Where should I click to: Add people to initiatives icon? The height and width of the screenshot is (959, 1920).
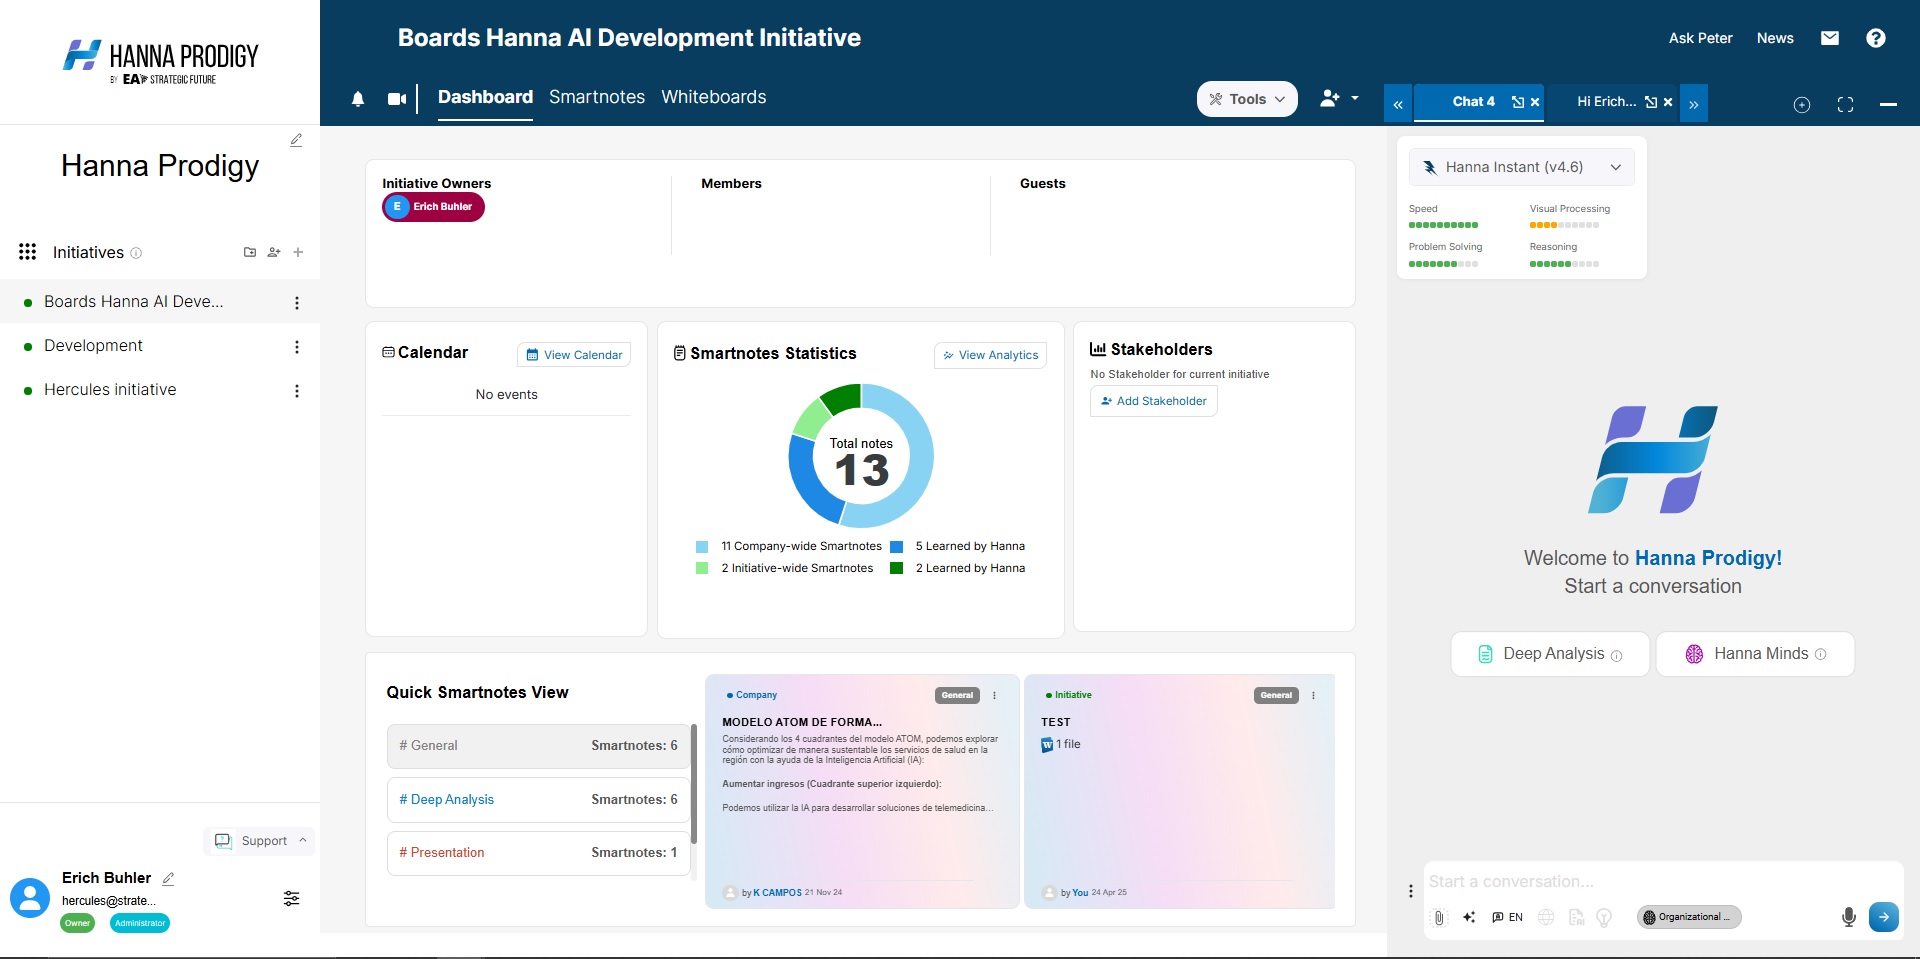pyautogui.click(x=274, y=252)
